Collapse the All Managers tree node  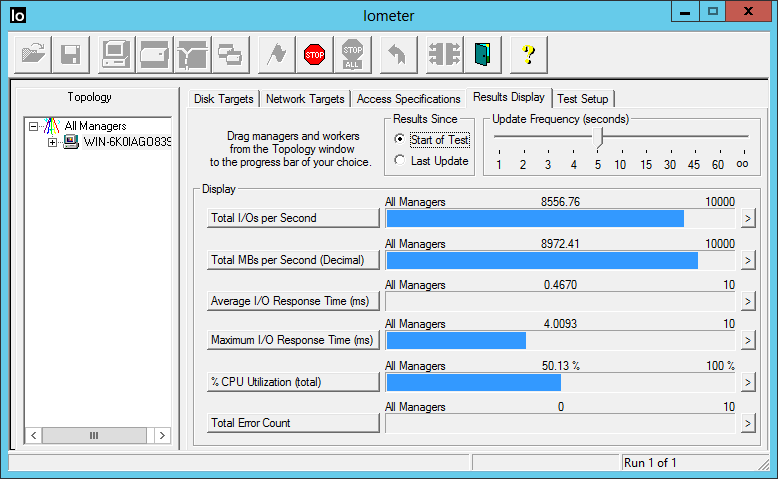point(33,127)
